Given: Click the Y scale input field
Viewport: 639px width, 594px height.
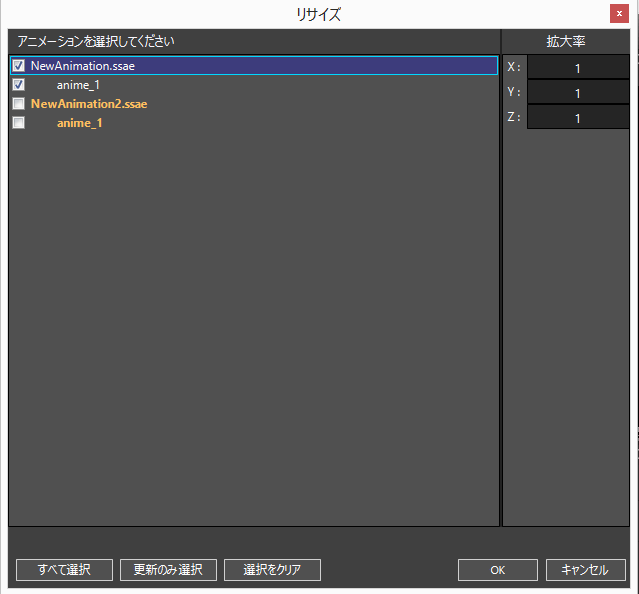Looking at the screenshot, I should [578, 93].
